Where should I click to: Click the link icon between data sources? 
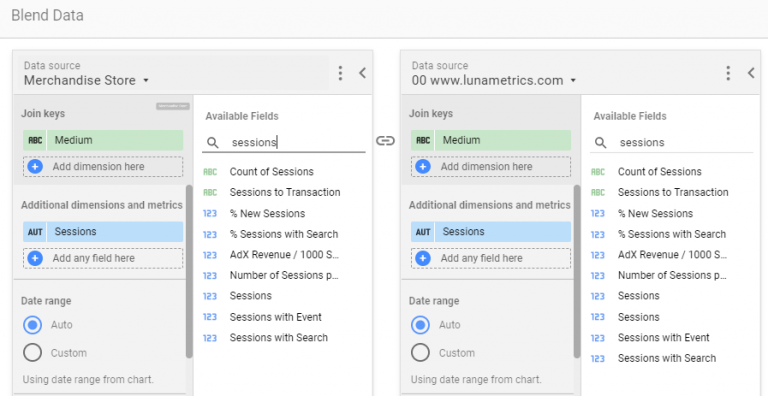pos(385,141)
